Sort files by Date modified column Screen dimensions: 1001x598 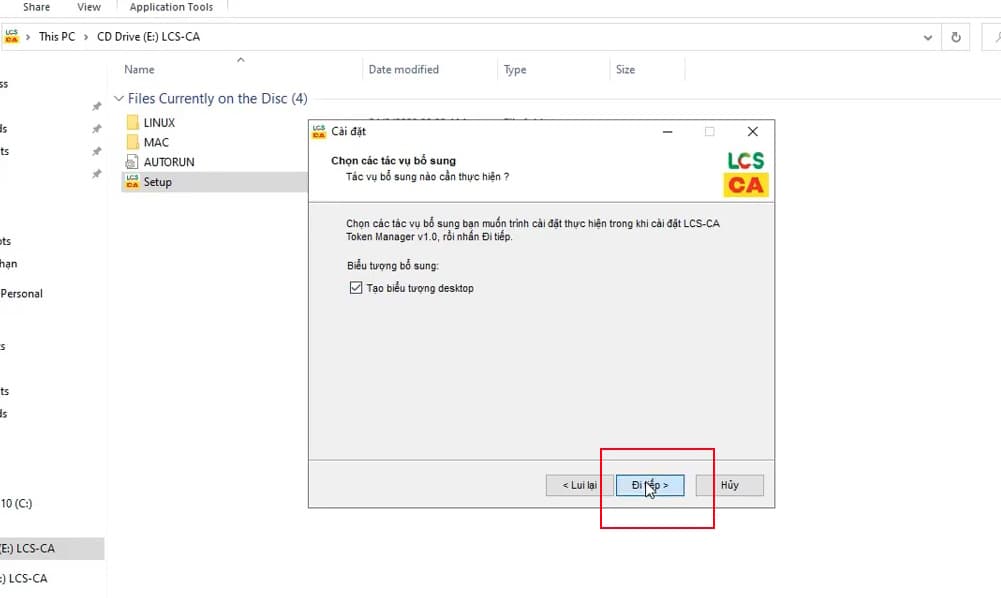[x=403, y=70]
